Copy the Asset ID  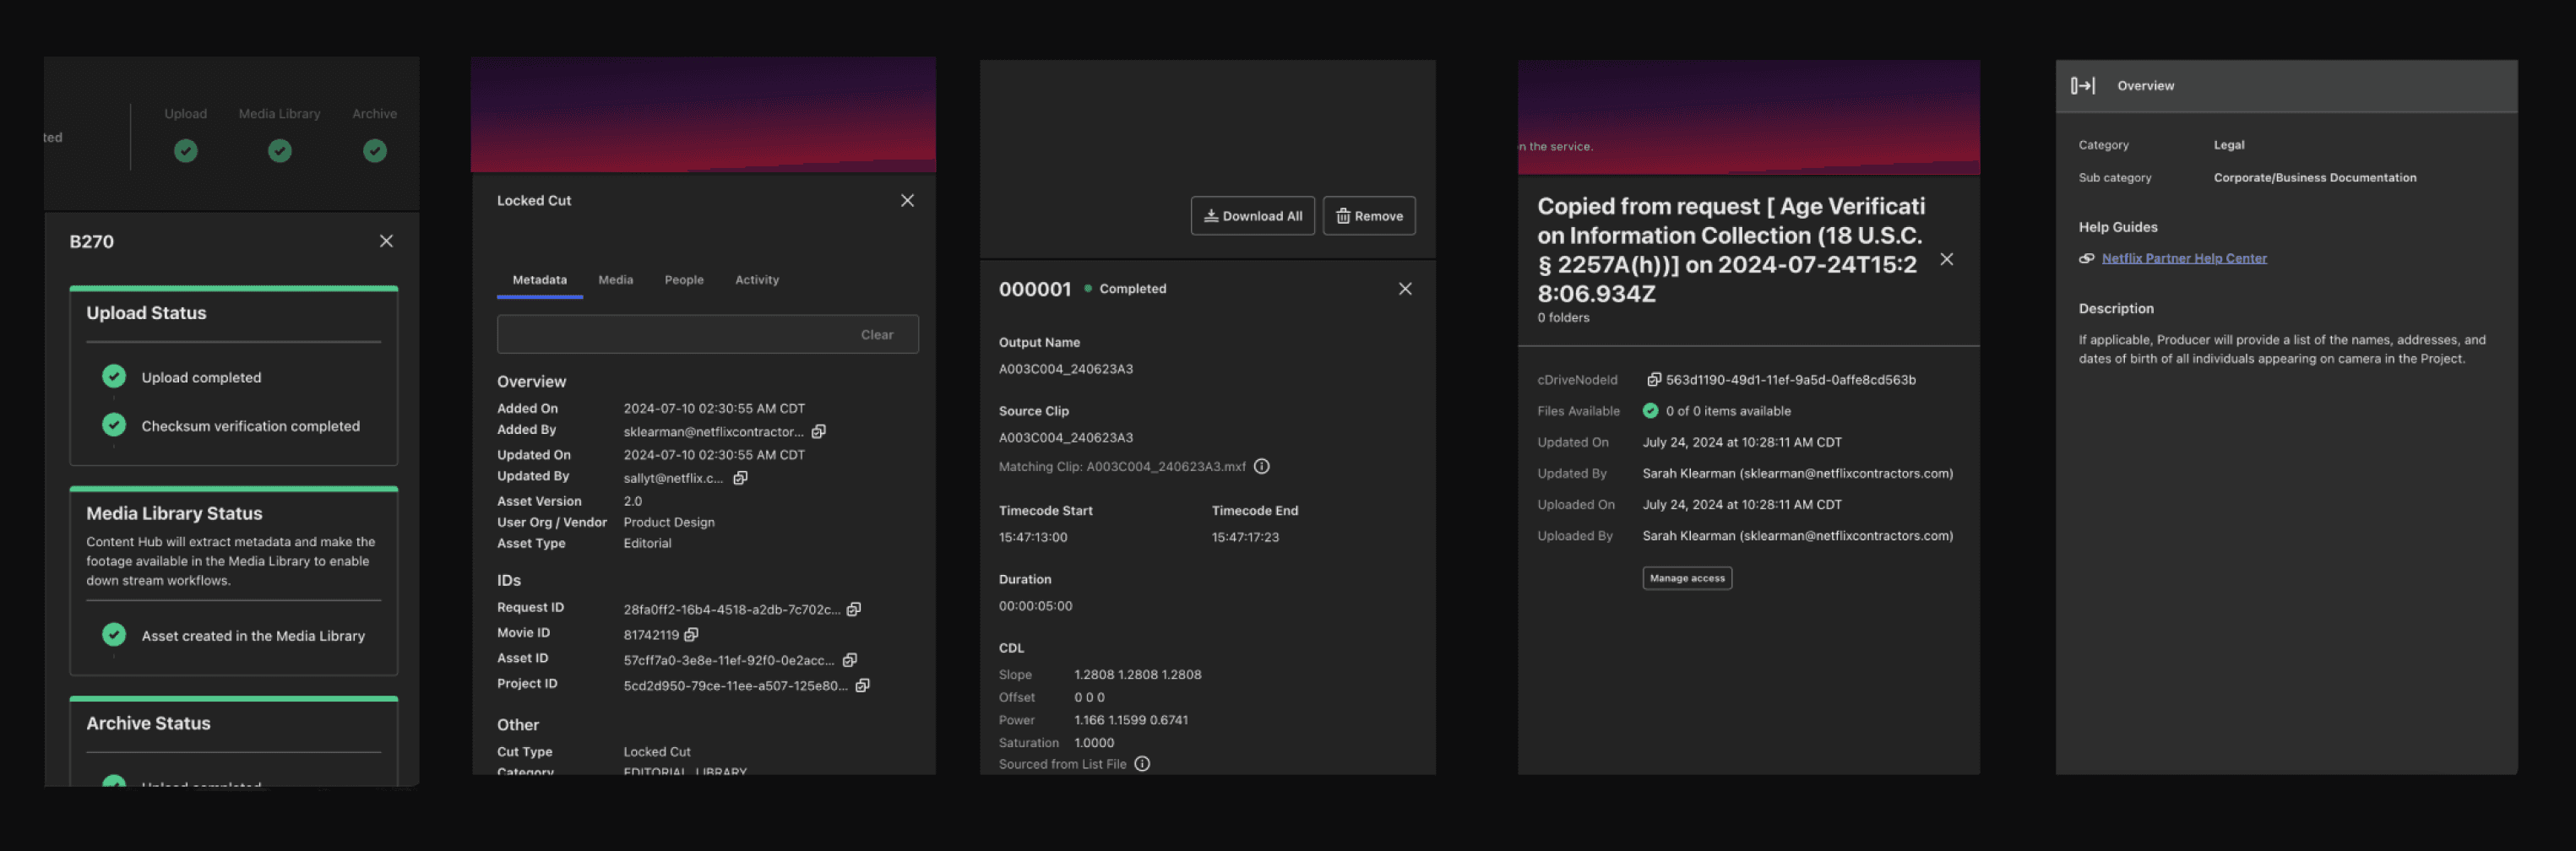click(850, 660)
